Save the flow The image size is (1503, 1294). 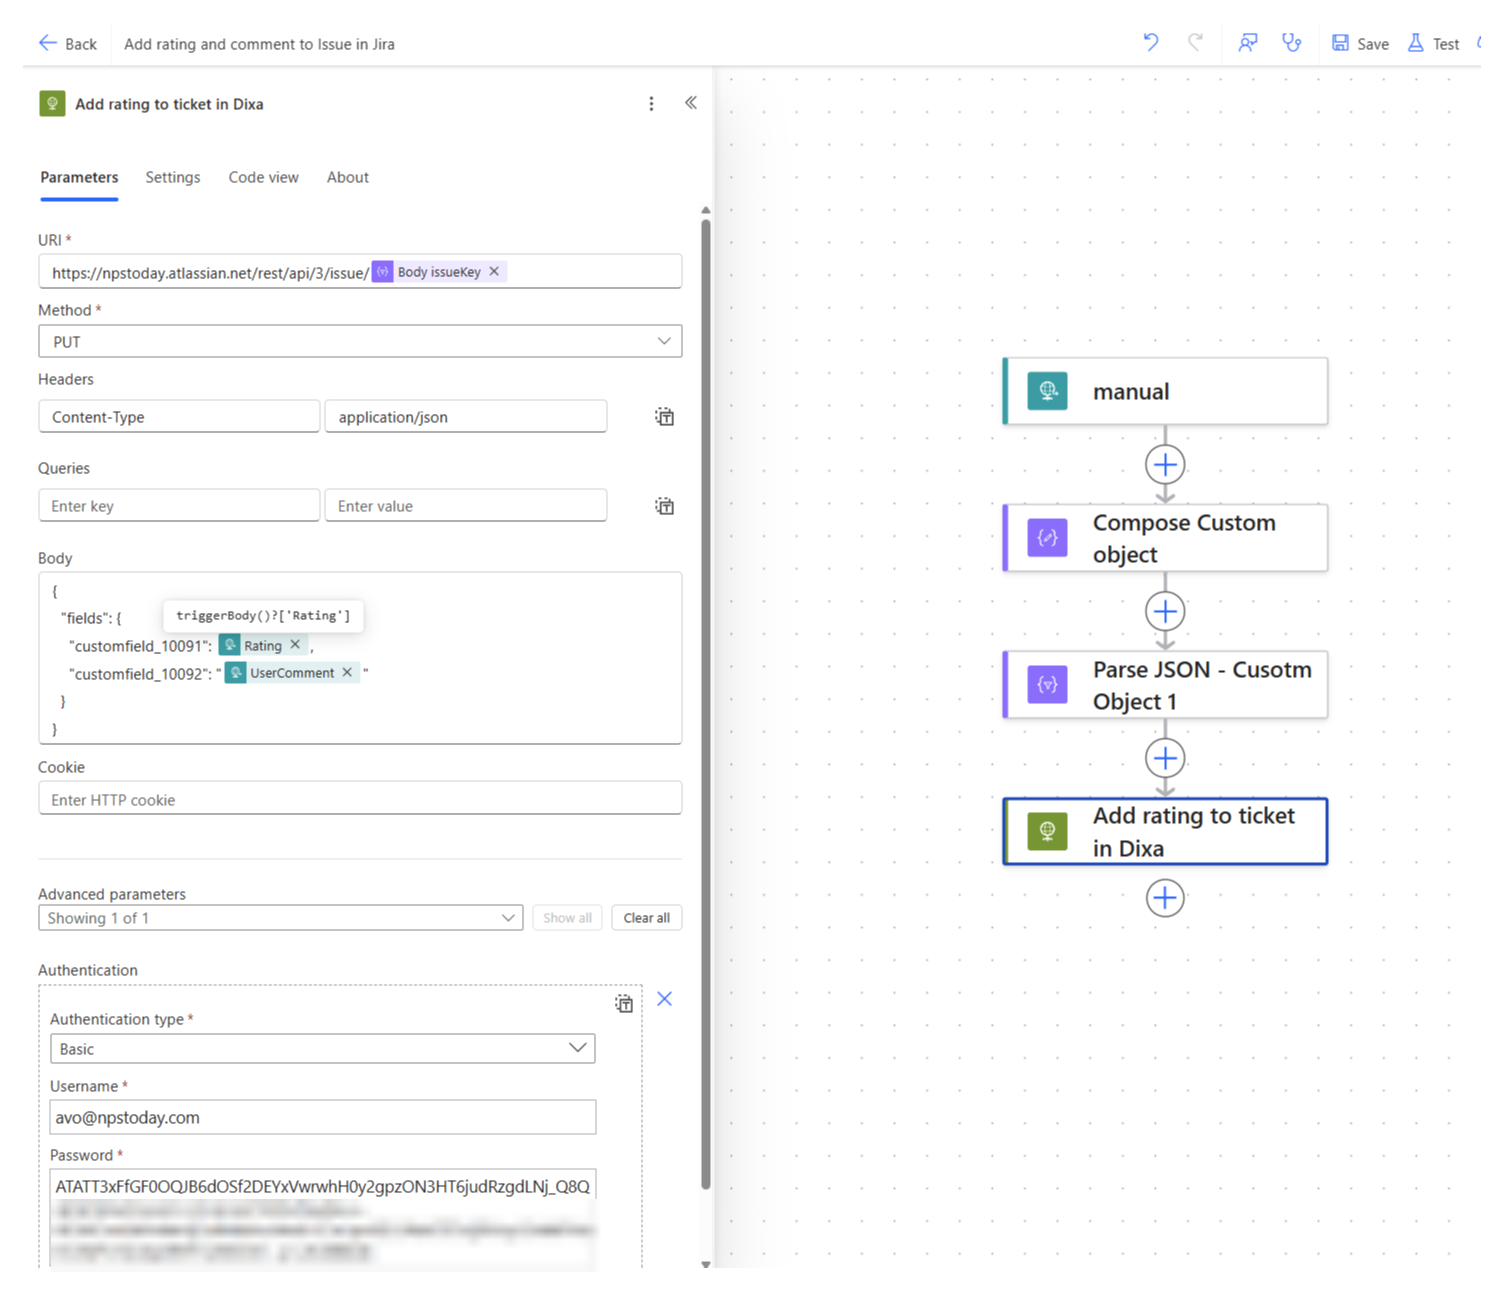pyautogui.click(x=1360, y=44)
